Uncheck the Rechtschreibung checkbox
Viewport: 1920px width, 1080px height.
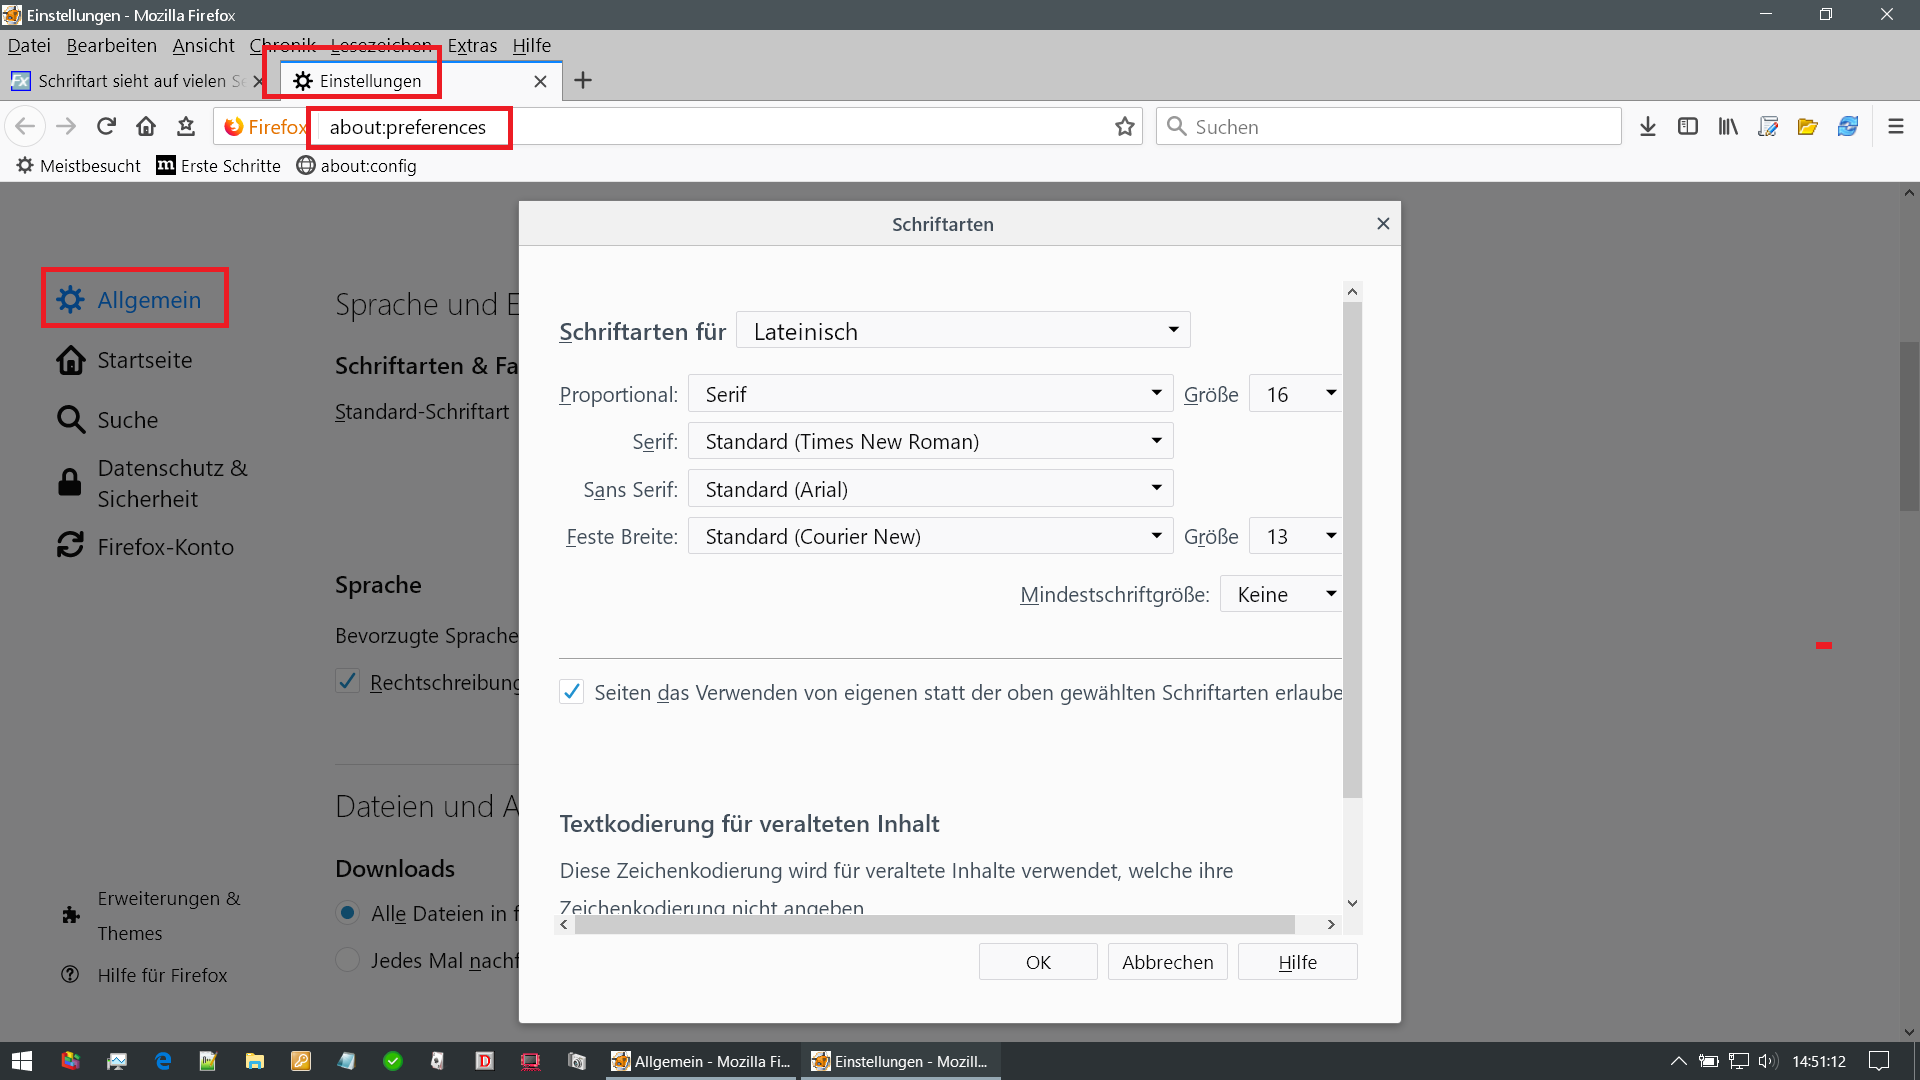click(347, 682)
